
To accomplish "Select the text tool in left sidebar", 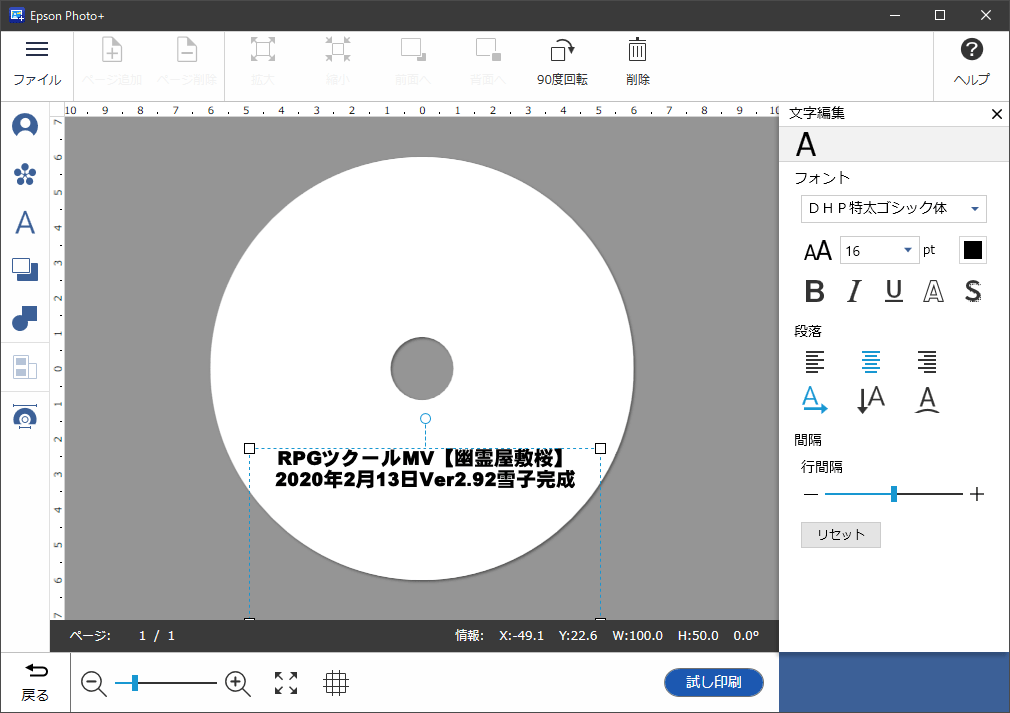I will 25,222.
